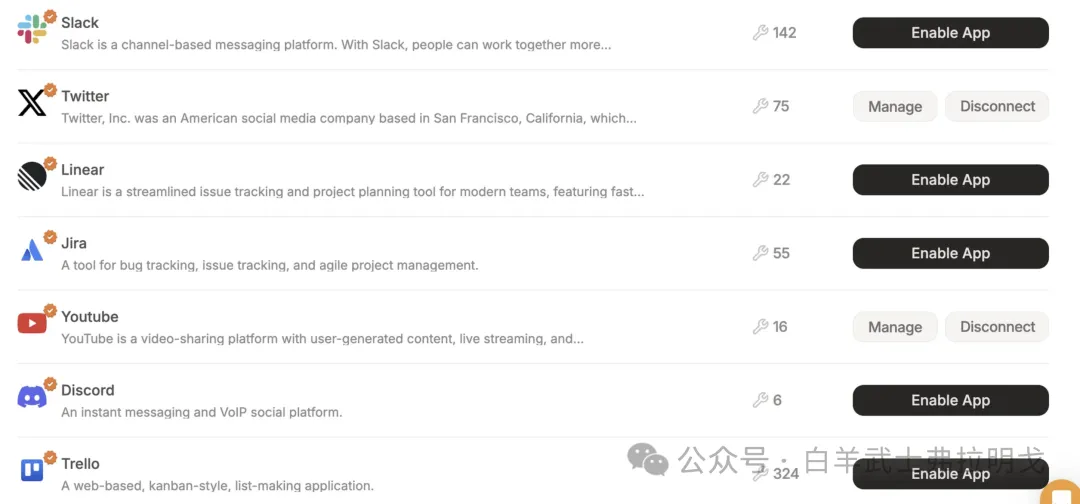Click the Discord app logo icon

point(32,397)
